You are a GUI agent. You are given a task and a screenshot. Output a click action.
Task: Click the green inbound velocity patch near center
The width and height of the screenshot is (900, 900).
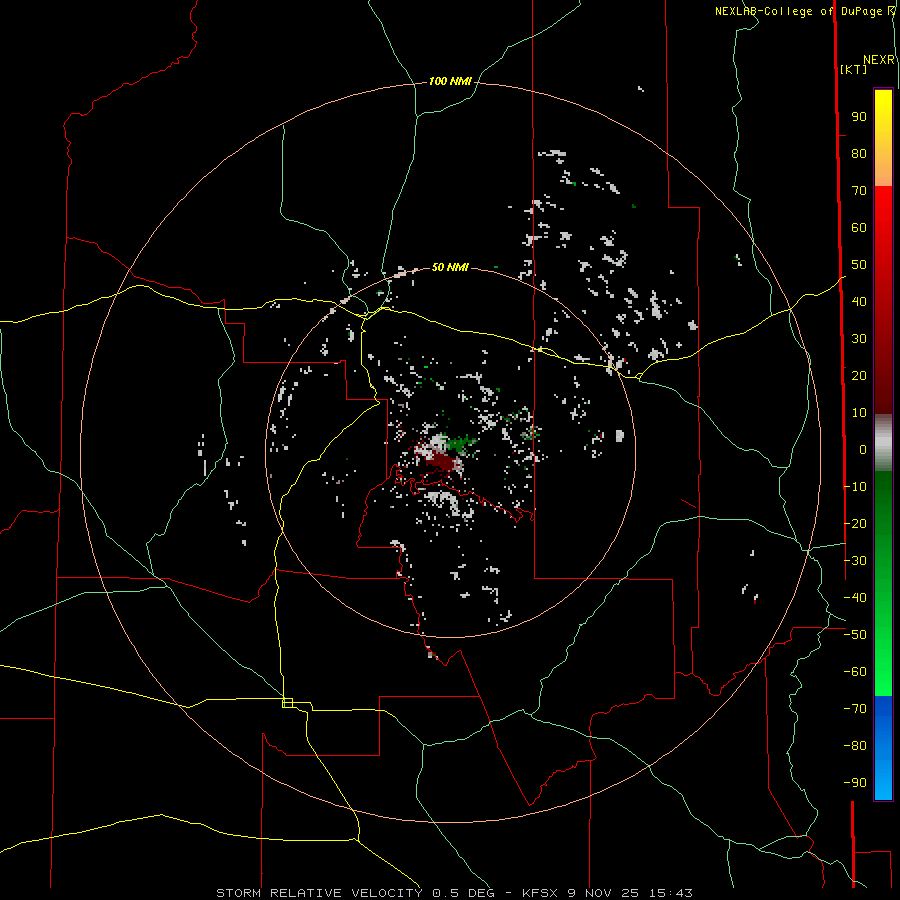click(461, 443)
